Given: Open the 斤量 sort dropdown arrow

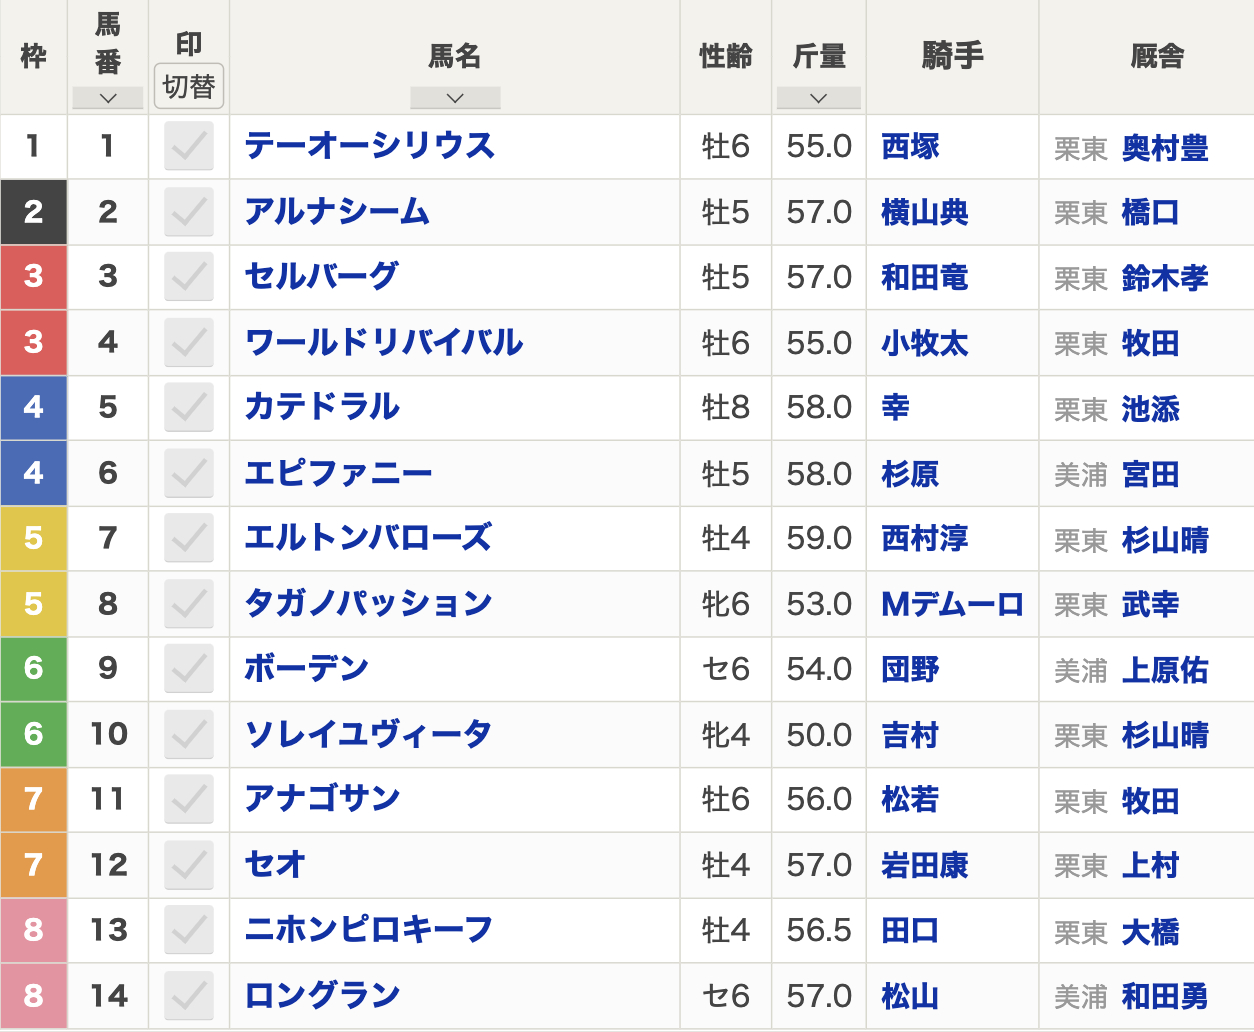Looking at the screenshot, I should click(x=818, y=98).
